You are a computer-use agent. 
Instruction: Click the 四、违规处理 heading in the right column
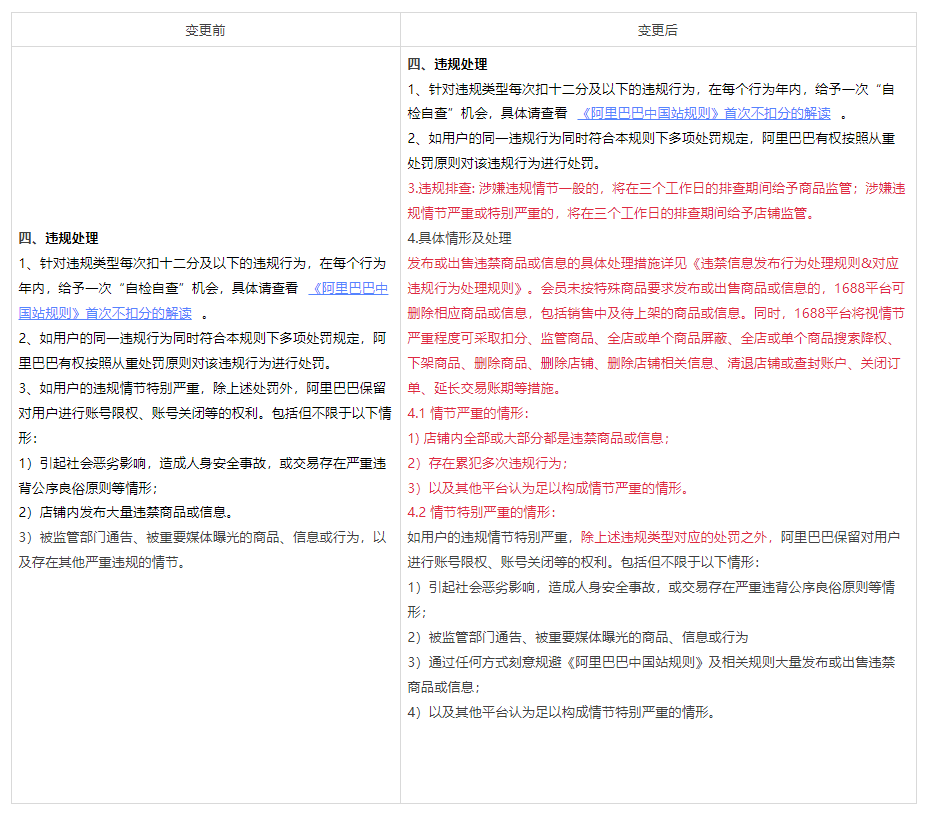tap(447, 64)
